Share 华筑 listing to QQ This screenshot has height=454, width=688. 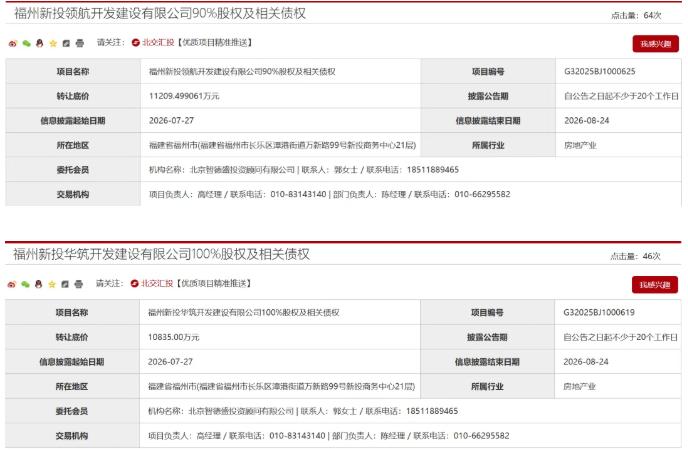click(39, 284)
